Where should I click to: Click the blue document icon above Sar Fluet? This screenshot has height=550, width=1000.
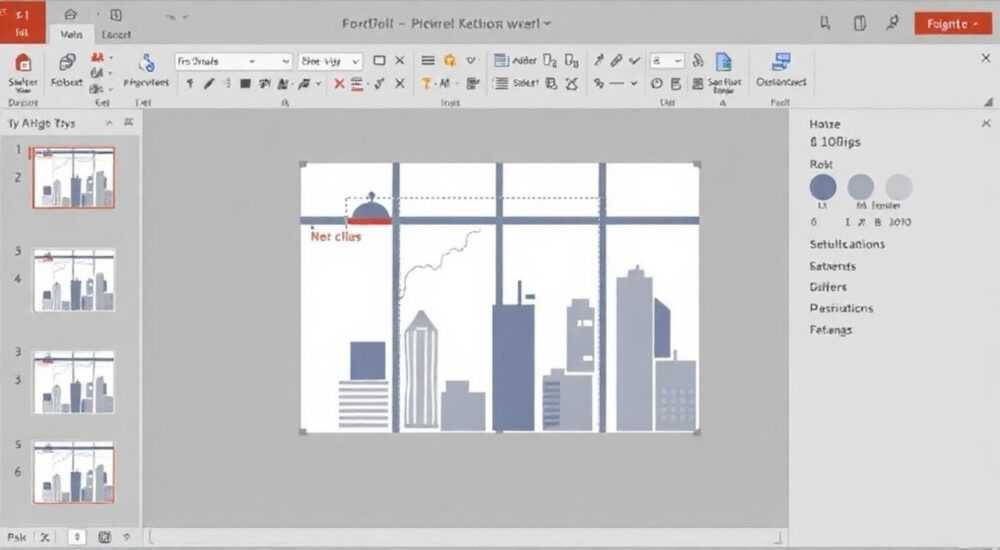pos(723,63)
